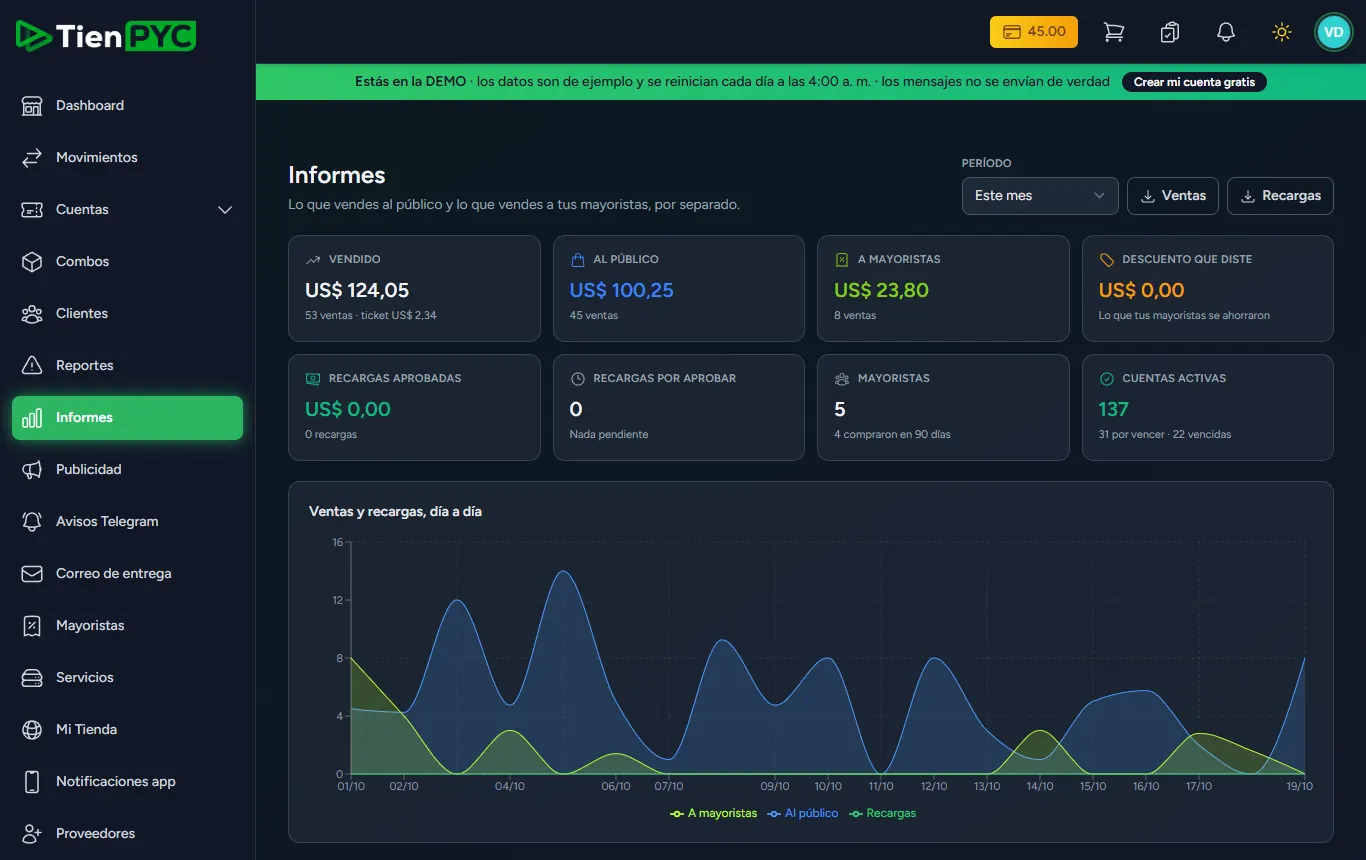
Task: Toggle Recargas series in chart legend
Action: click(x=883, y=814)
